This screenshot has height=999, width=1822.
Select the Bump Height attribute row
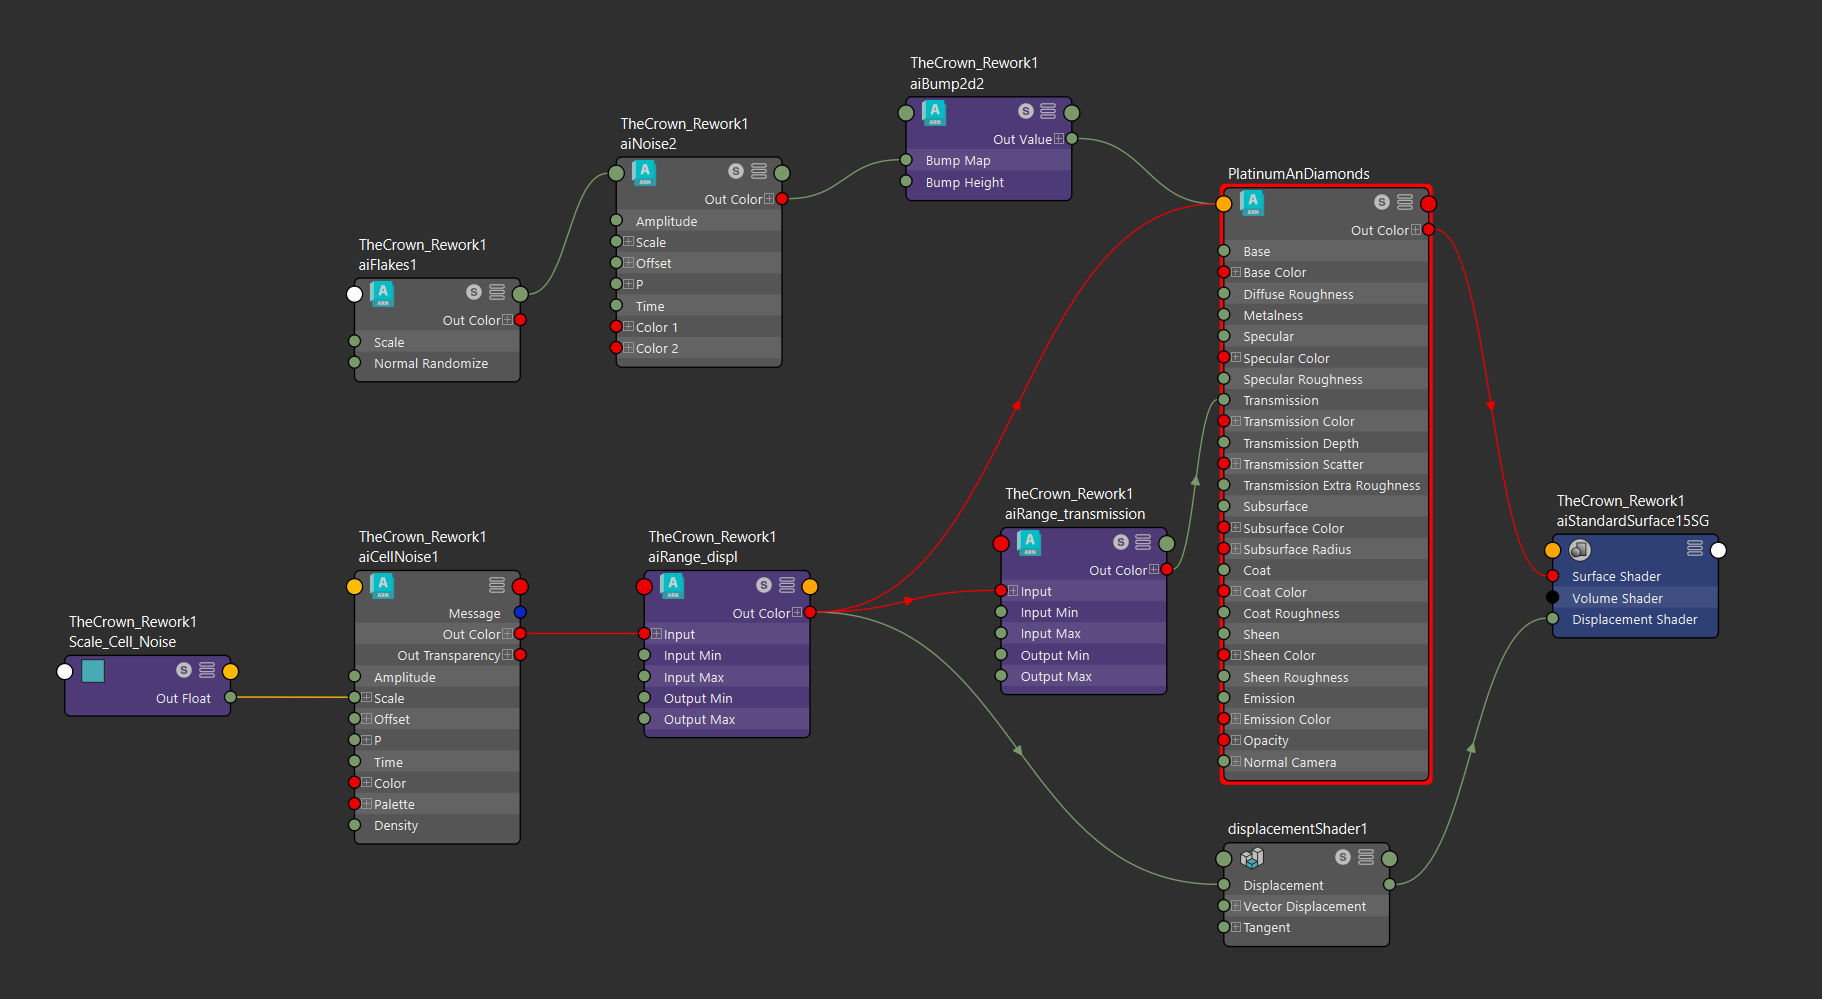tap(964, 183)
